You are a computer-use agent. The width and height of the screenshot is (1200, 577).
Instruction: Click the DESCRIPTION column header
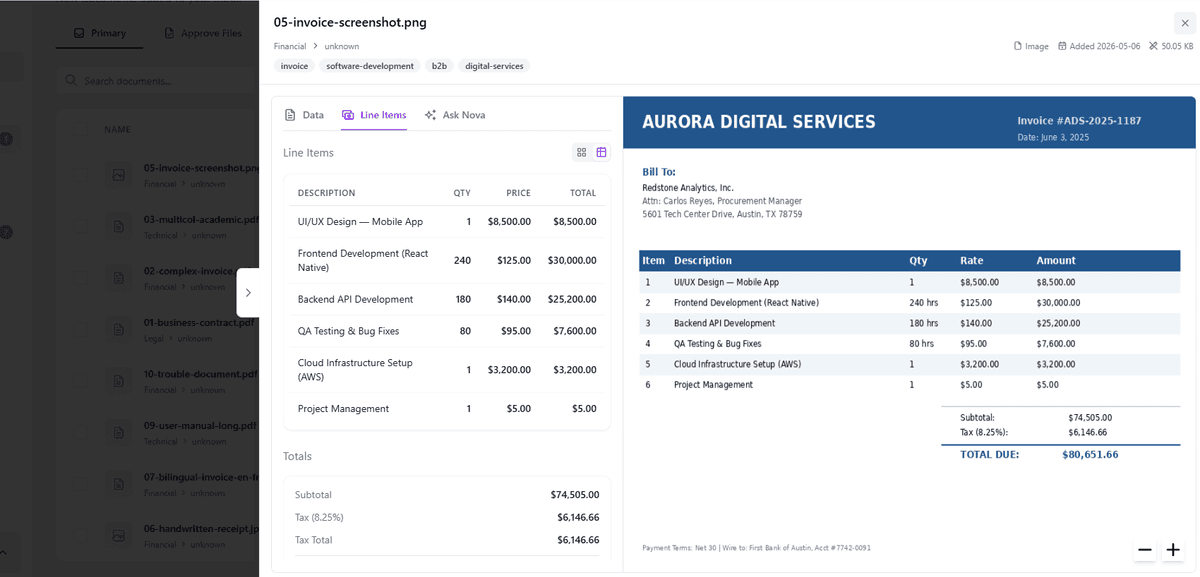point(326,193)
